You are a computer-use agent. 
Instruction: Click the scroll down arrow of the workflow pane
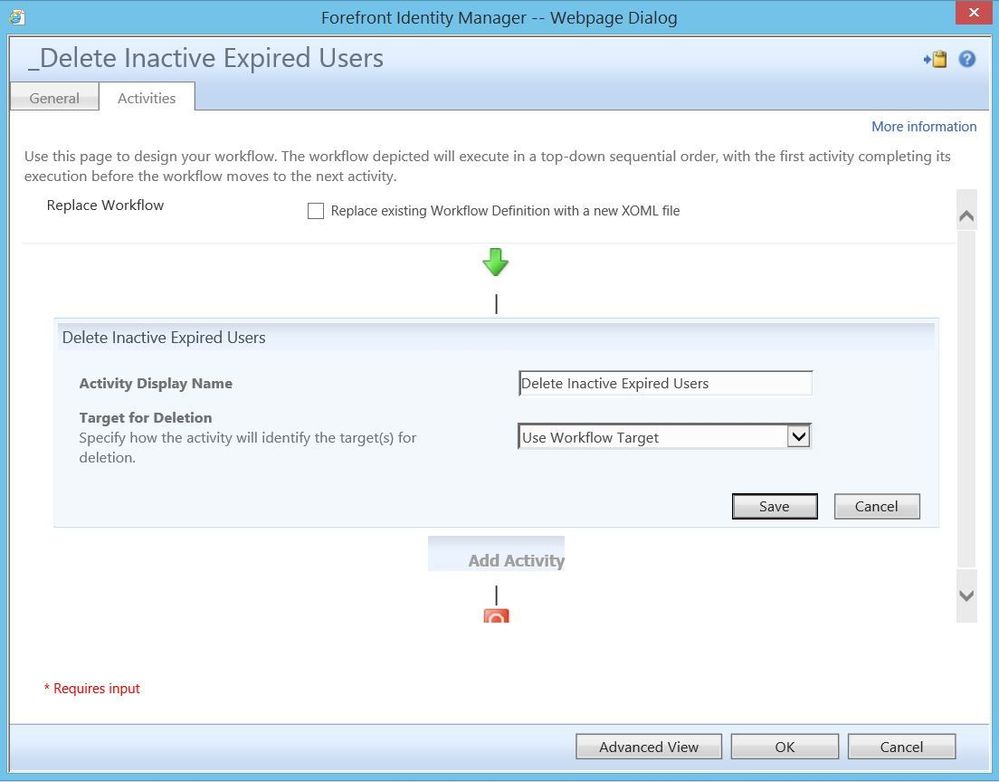967,595
